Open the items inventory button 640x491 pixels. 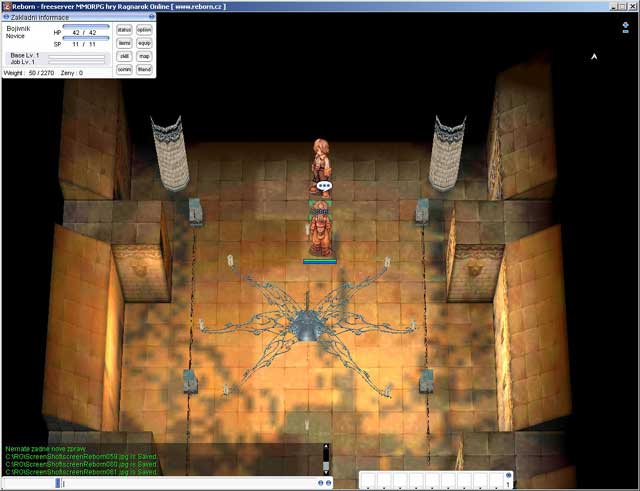pos(124,43)
